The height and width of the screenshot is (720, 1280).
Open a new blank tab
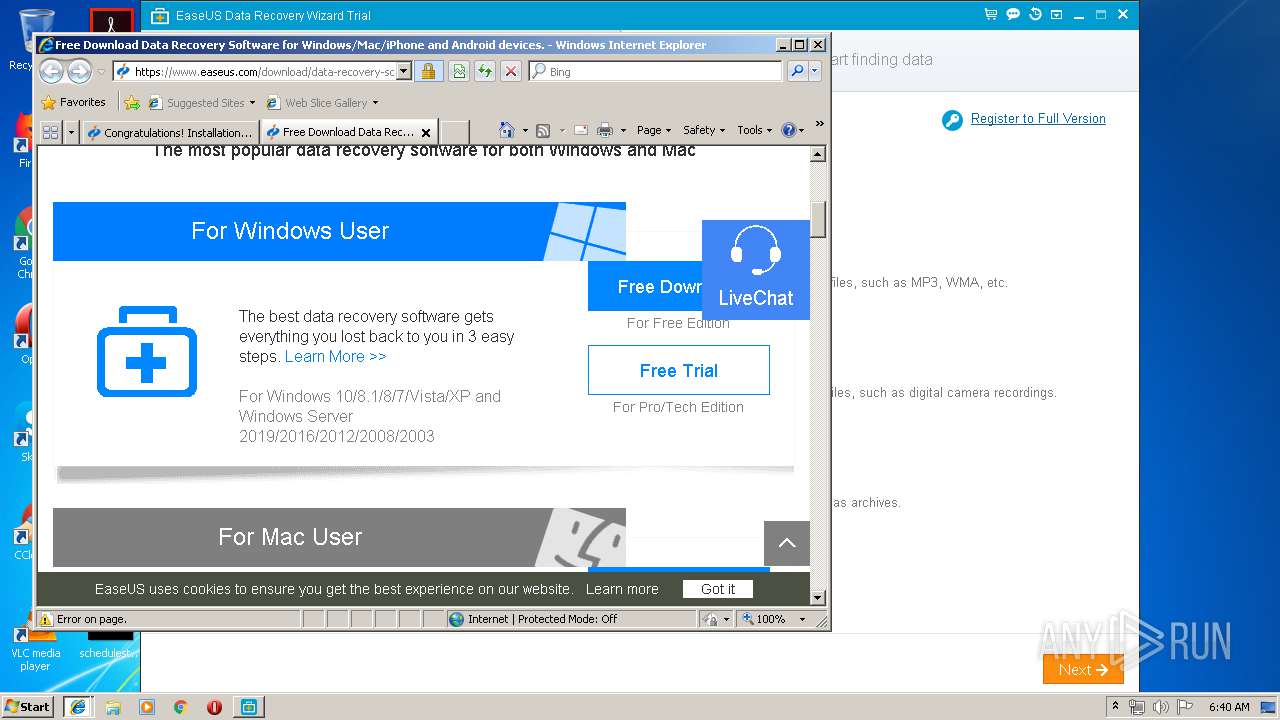(455, 132)
